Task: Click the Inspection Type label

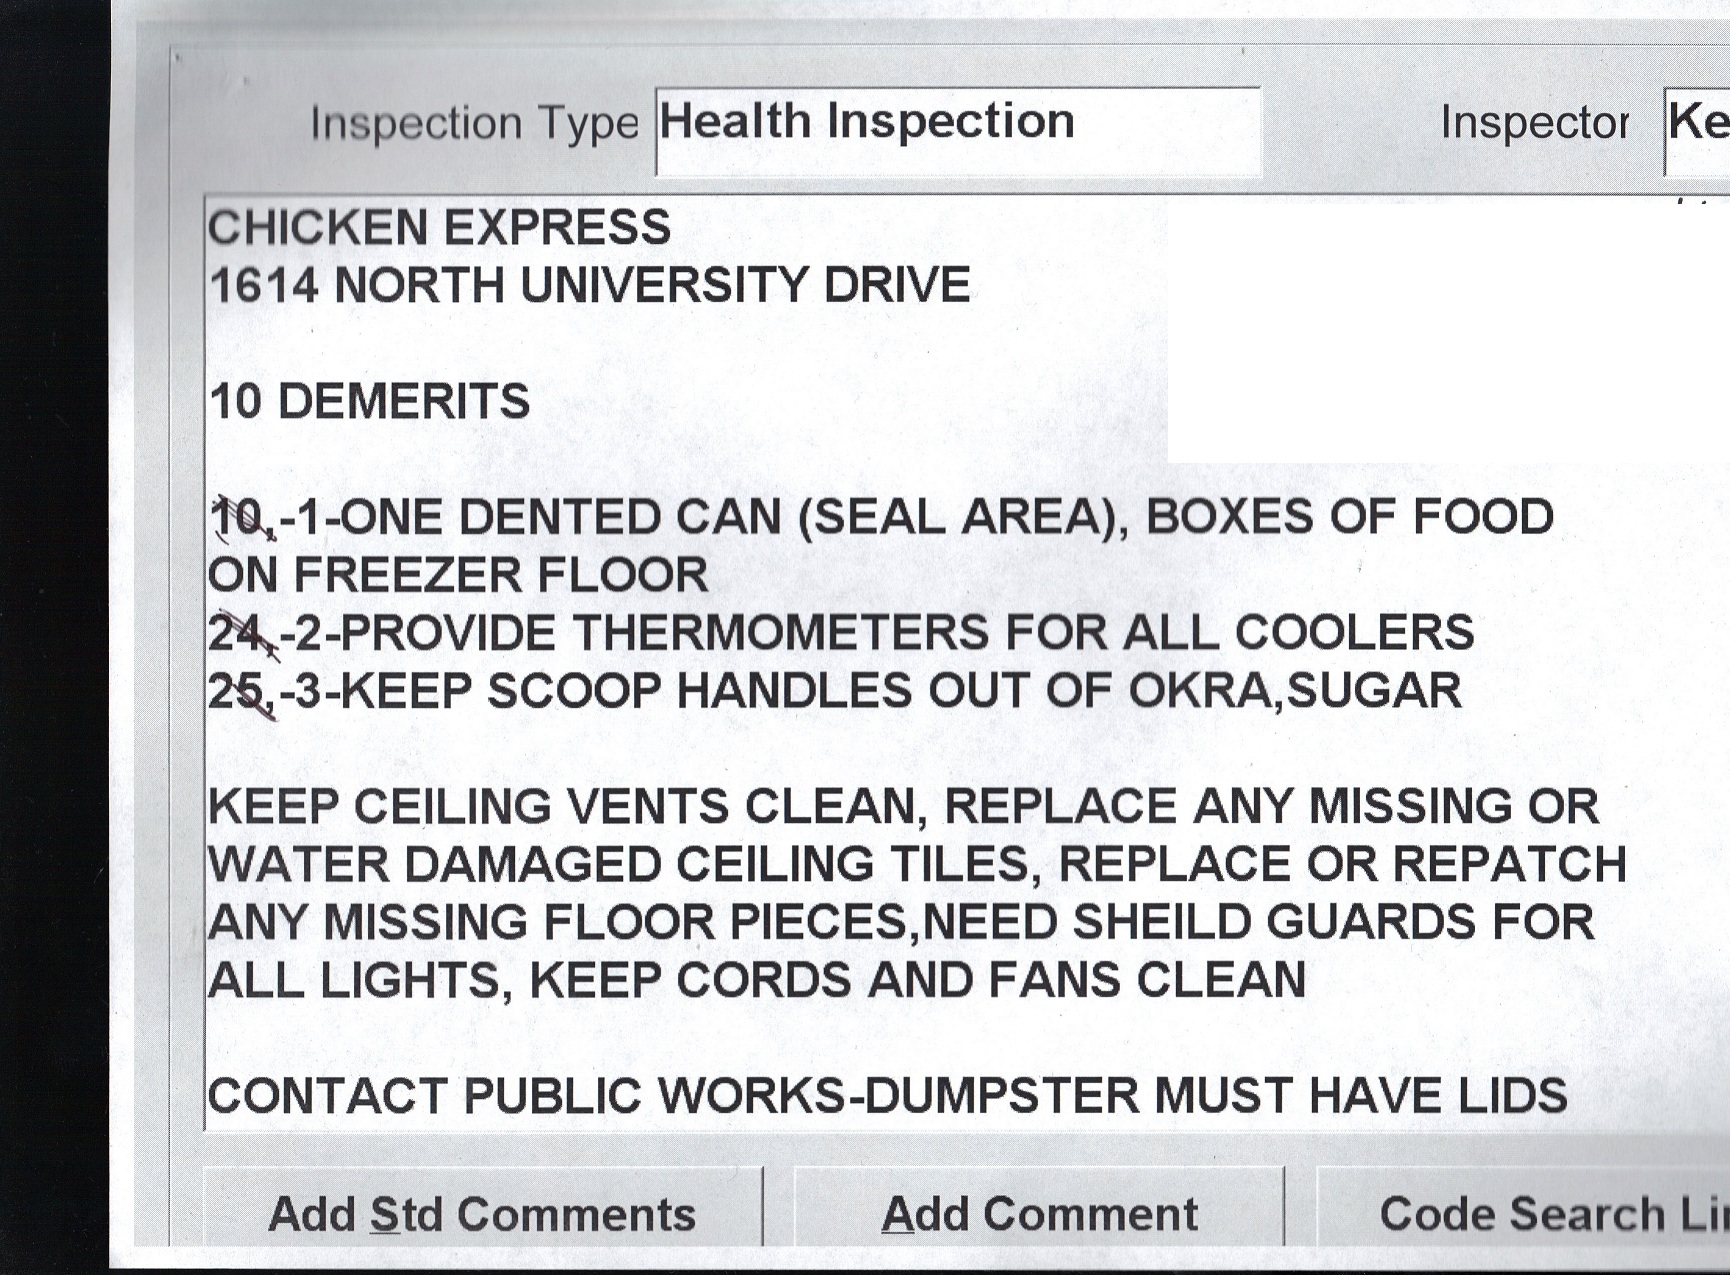Action: coord(474,123)
